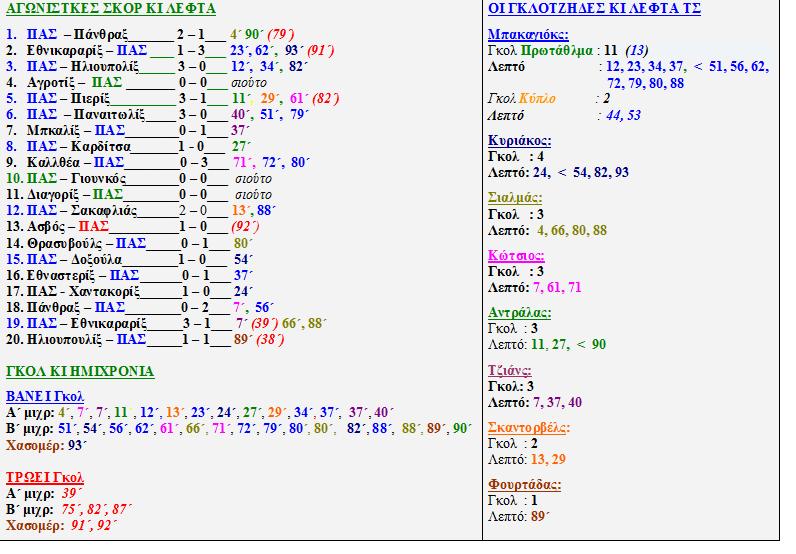Click the 'σιούτο' note in the Αγροτίξ row
The width and height of the screenshot is (796, 554).
[249, 83]
